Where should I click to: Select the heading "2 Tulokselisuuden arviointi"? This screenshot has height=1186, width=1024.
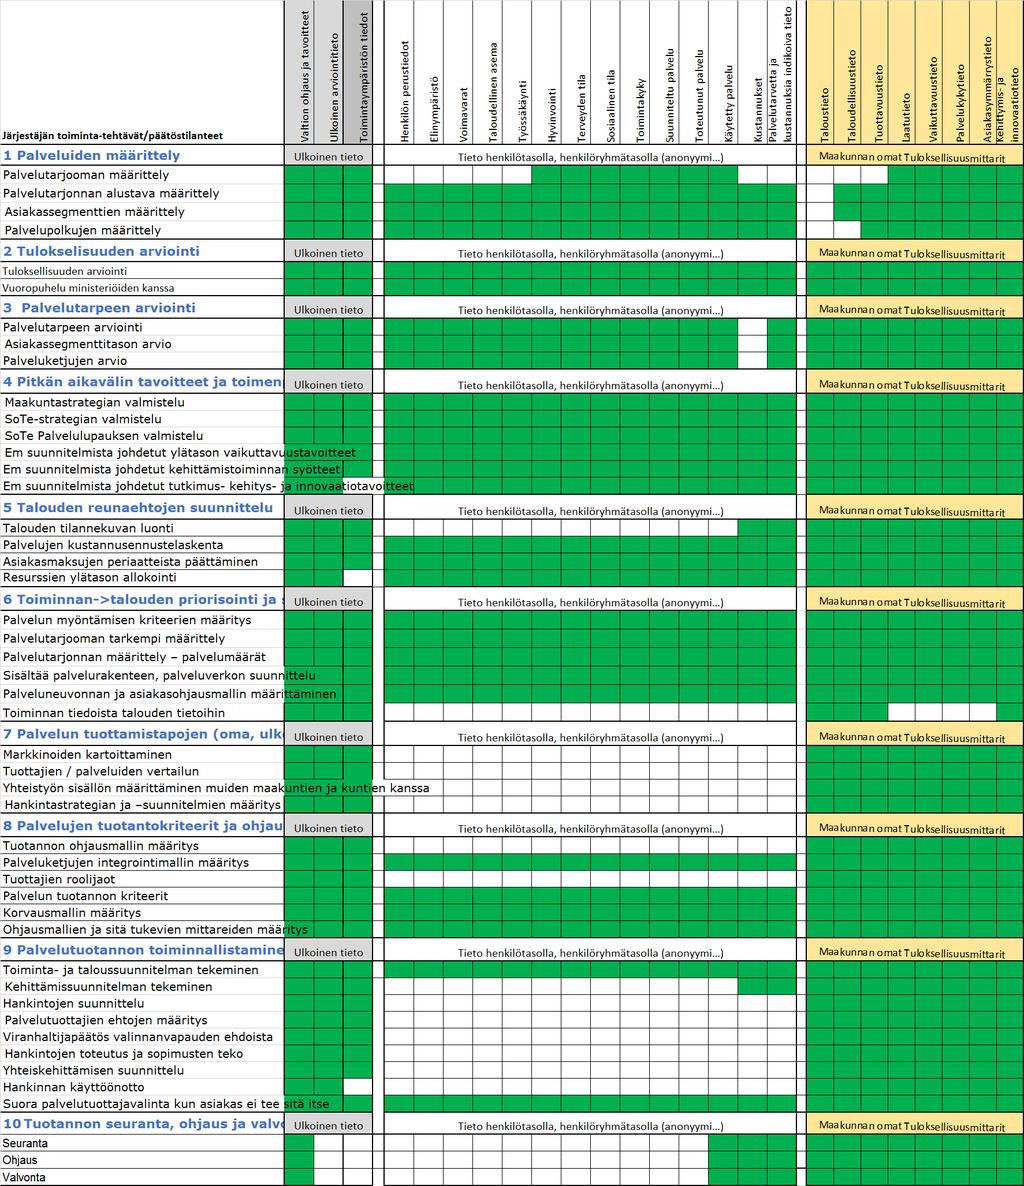point(101,251)
